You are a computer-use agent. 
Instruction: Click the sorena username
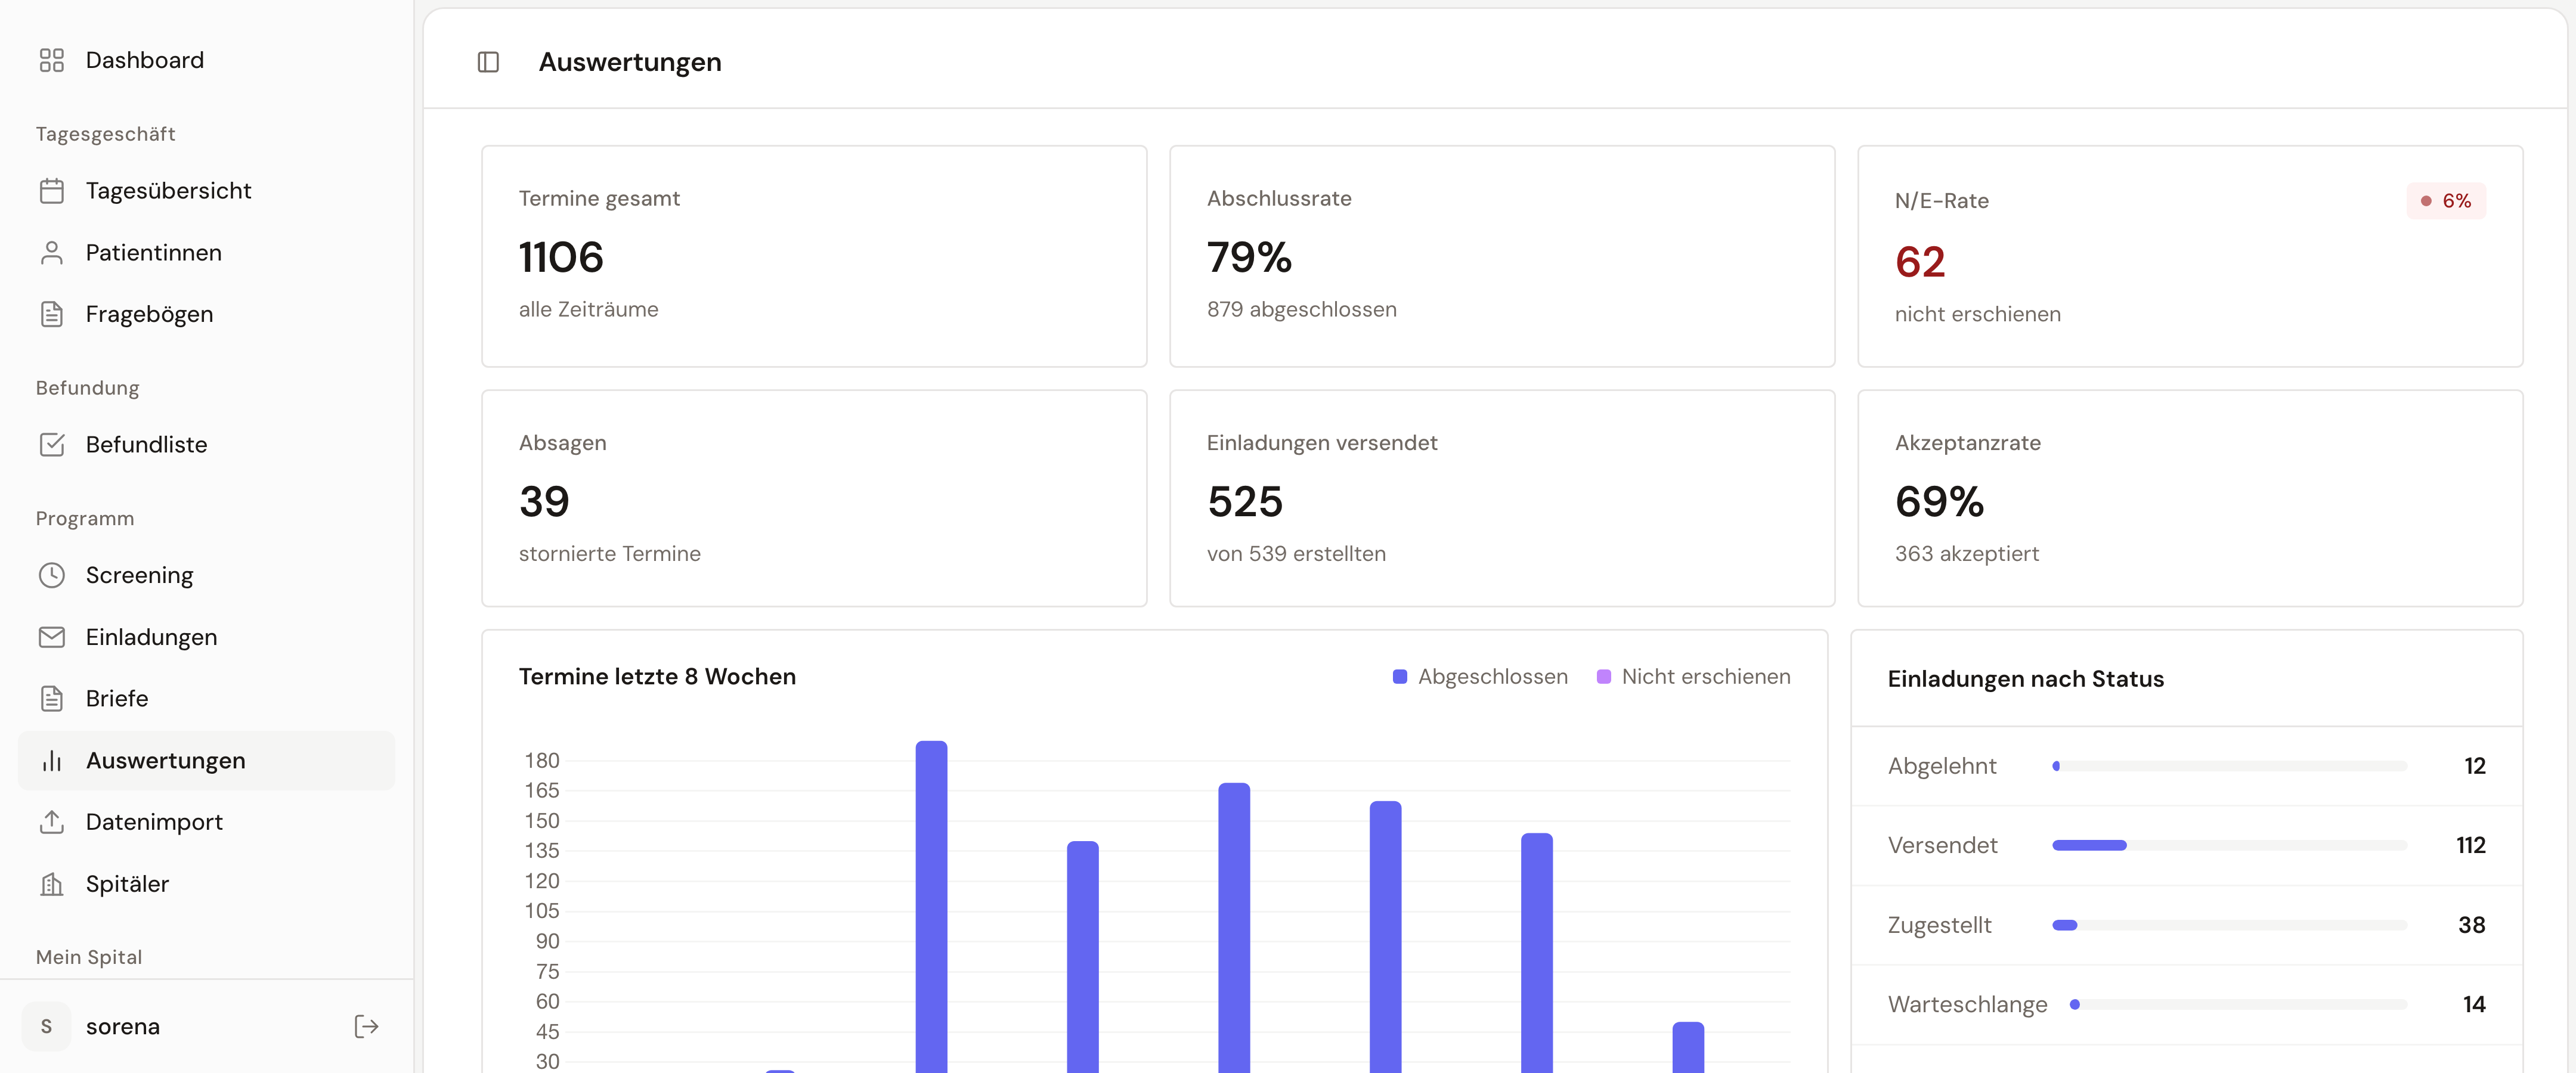(x=123, y=1026)
